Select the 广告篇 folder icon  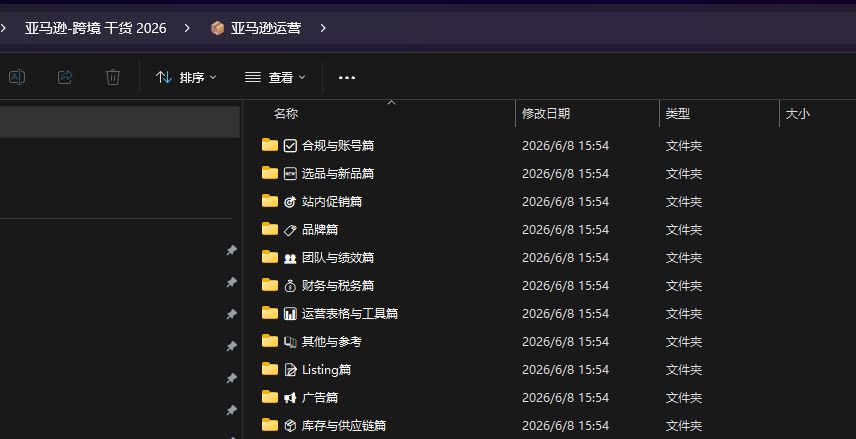(270, 397)
